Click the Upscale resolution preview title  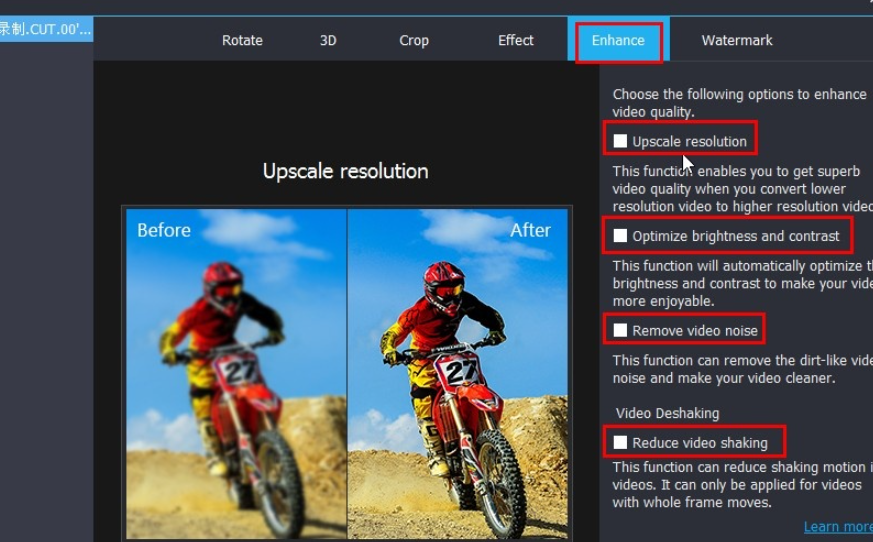pyautogui.click(x=345, y=171)
